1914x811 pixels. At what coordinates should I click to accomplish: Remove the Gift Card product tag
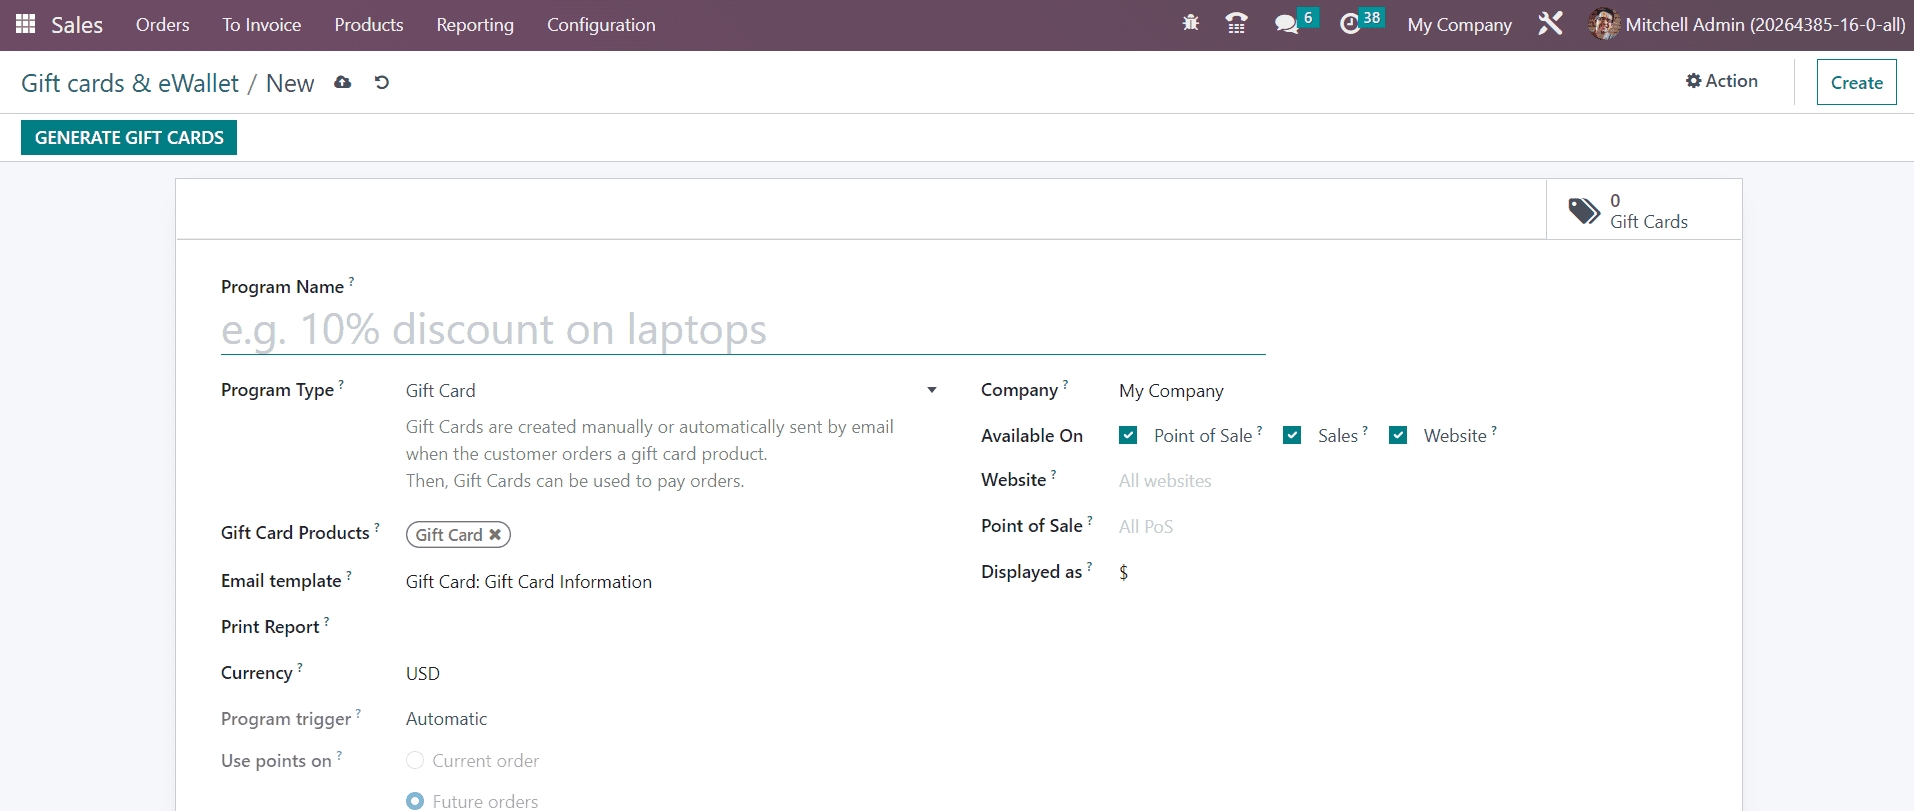(x=495, y=535)
